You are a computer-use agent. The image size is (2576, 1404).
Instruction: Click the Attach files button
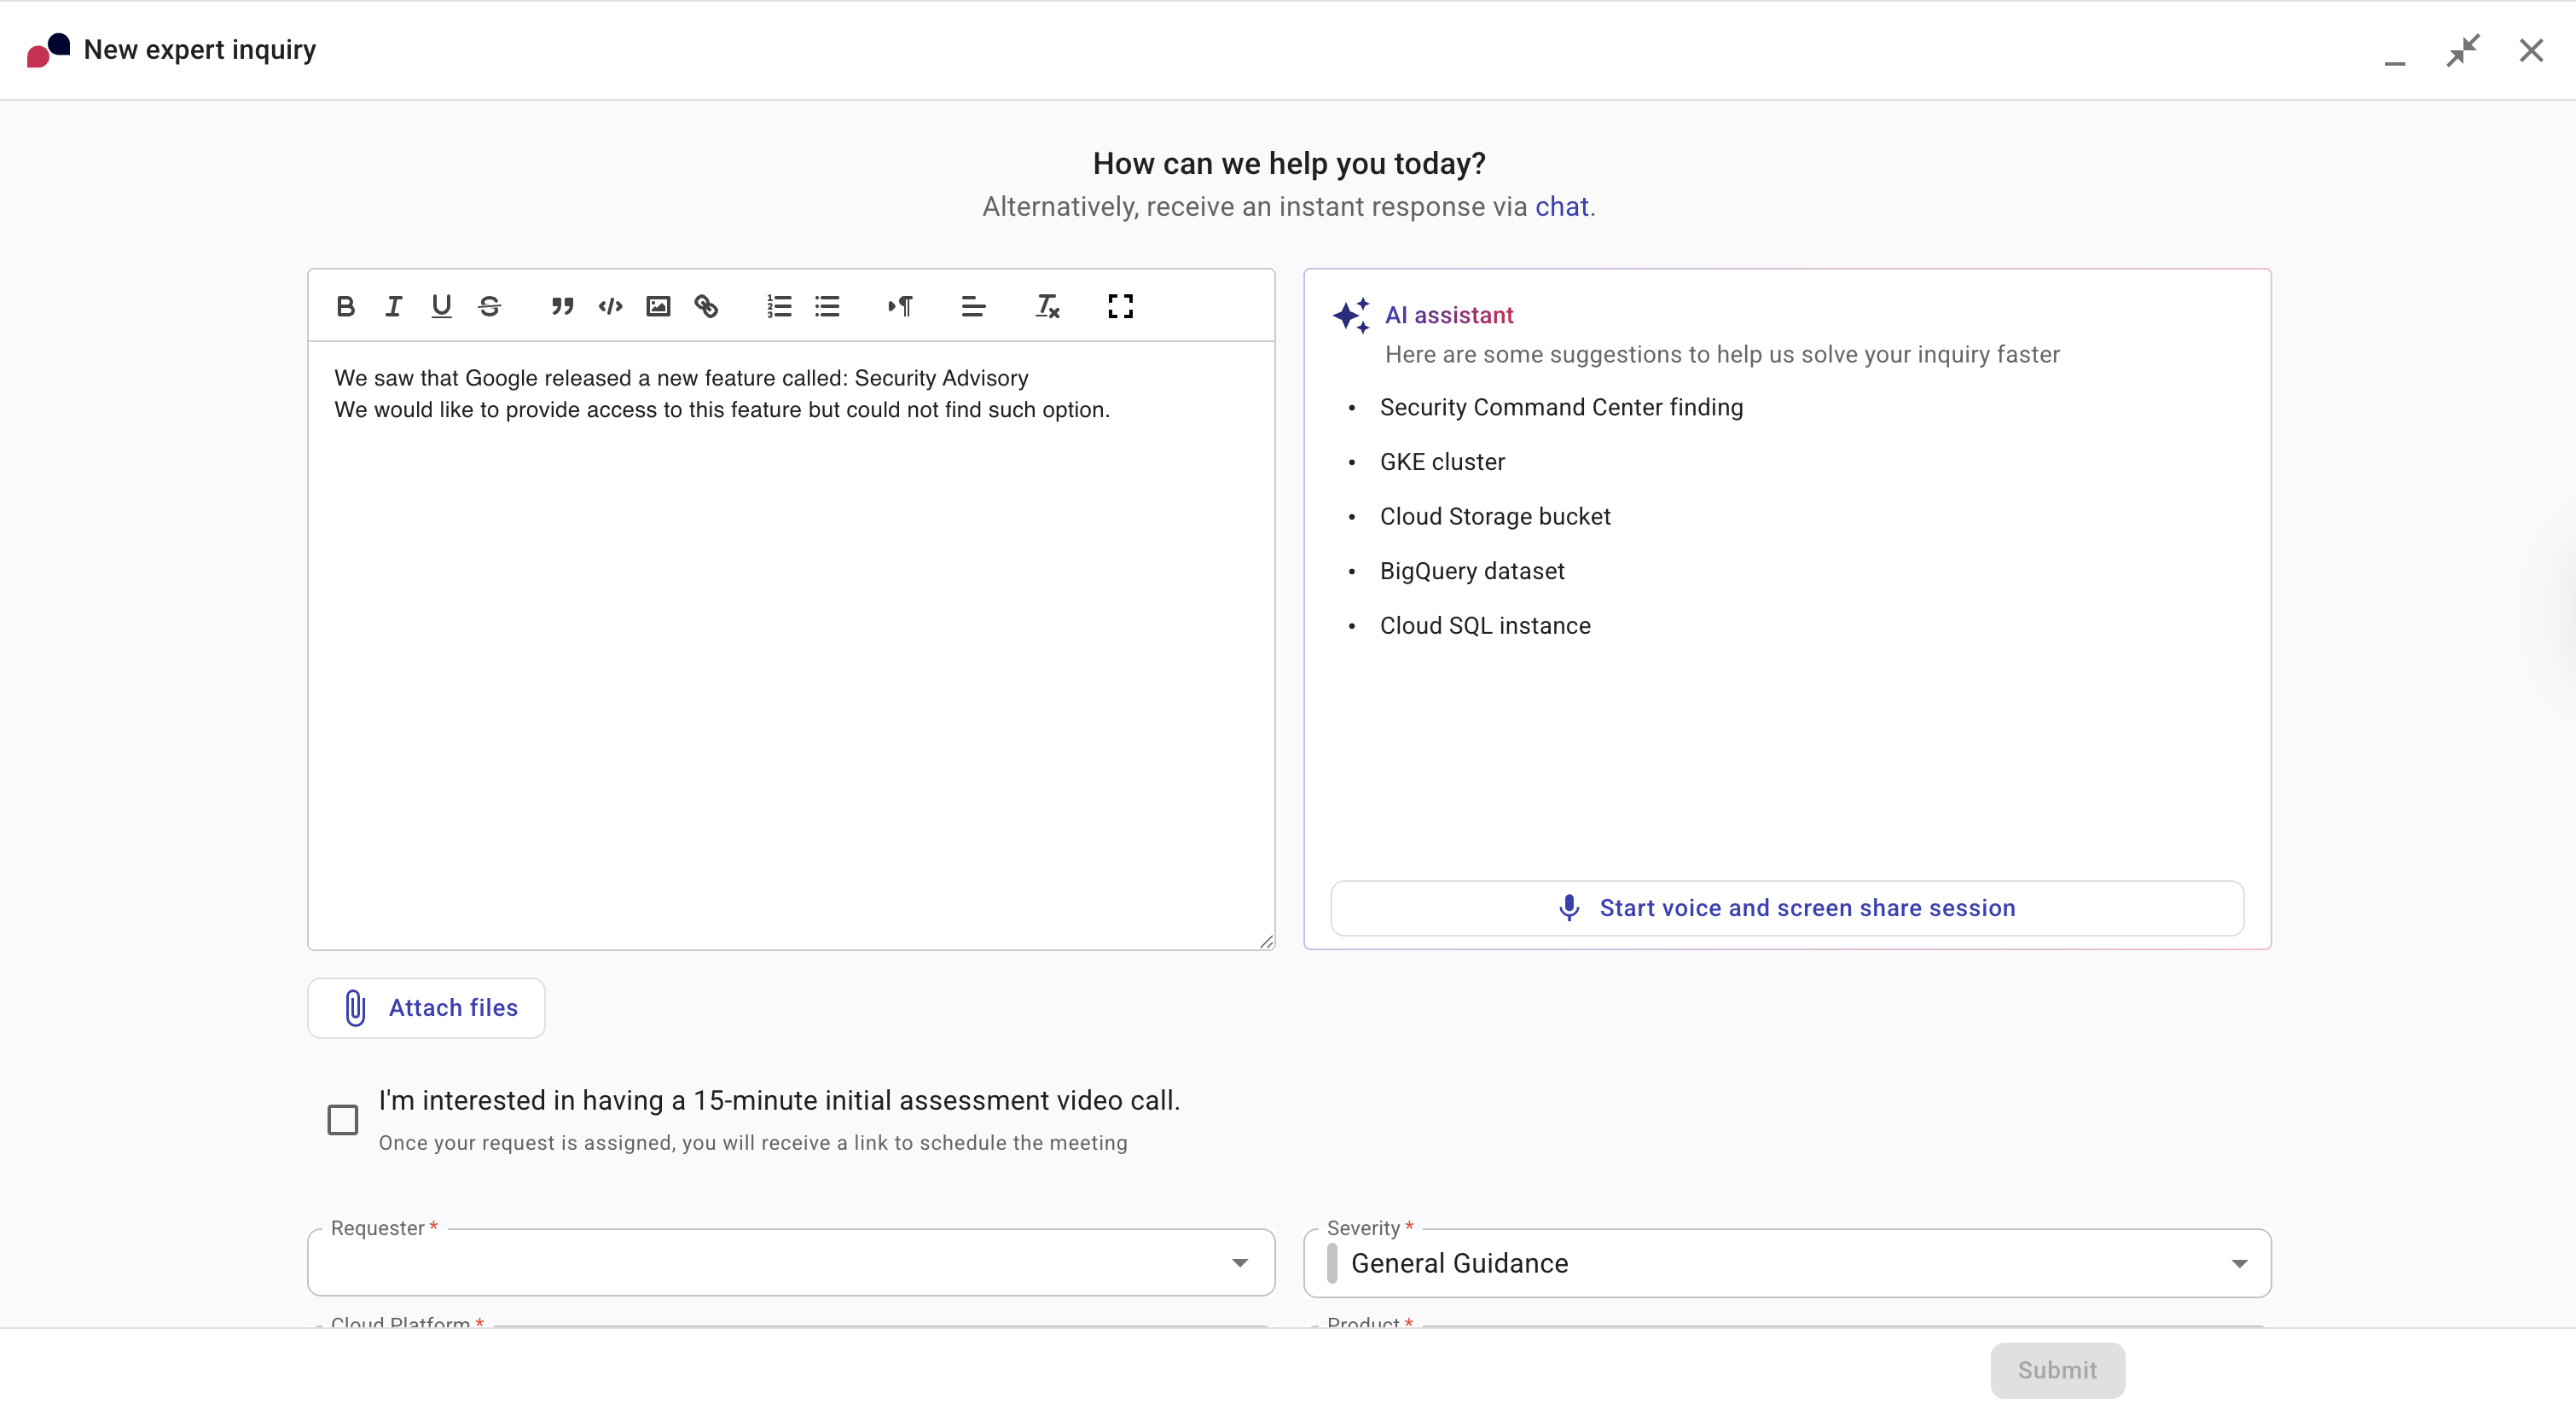click(425, 1008)
